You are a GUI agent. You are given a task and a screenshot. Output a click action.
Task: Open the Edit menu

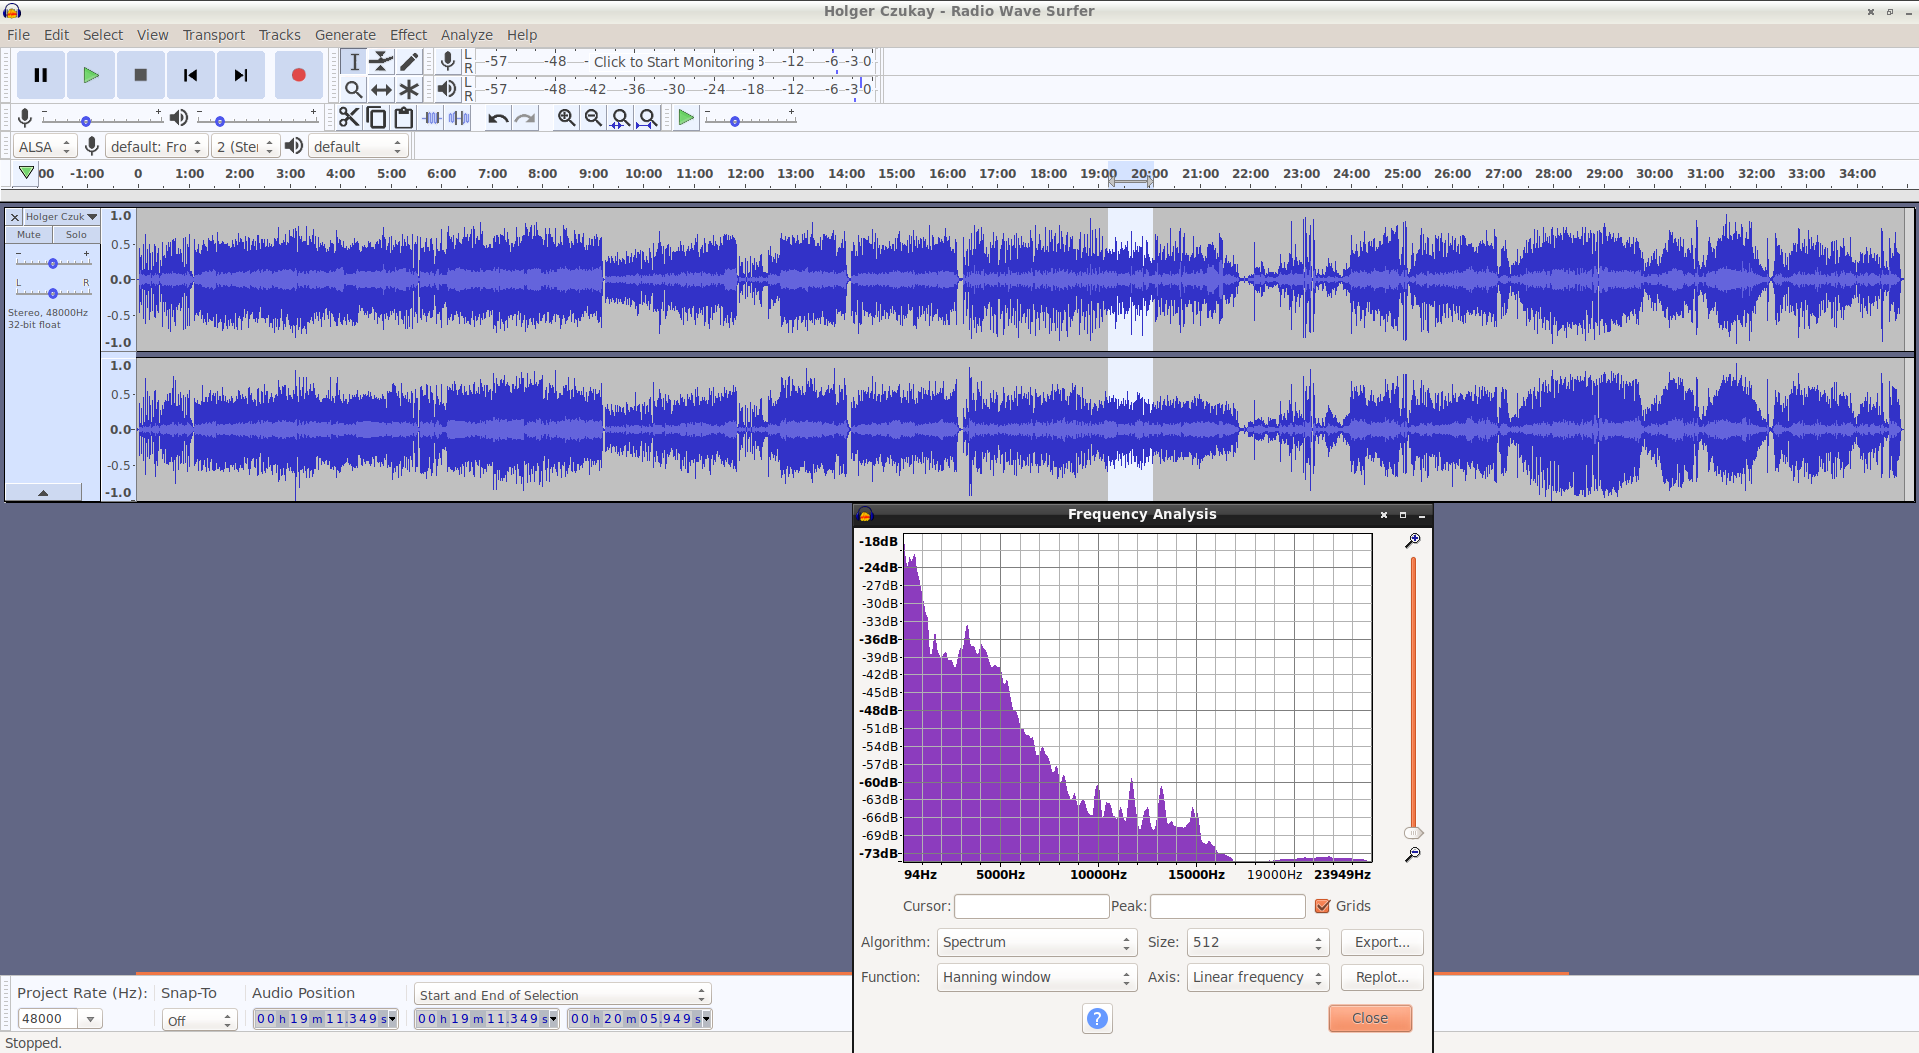56,35
